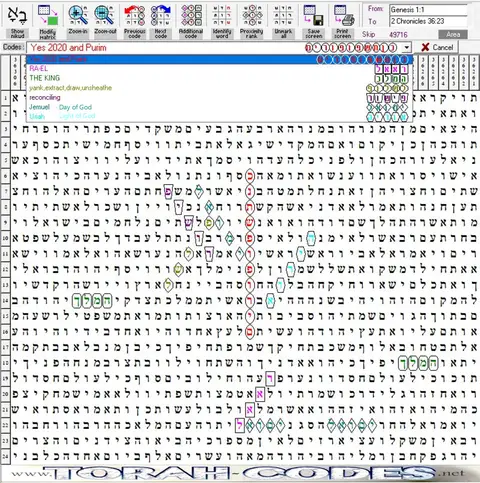This screenshot has height=483, width=480.
Task: Click row number 24 header
Action: click(5, 456)
